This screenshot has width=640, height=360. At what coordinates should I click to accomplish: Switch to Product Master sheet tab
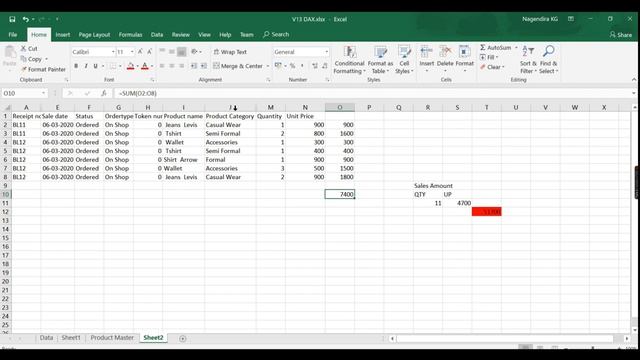pyautogui.click(x=112, y=338)
